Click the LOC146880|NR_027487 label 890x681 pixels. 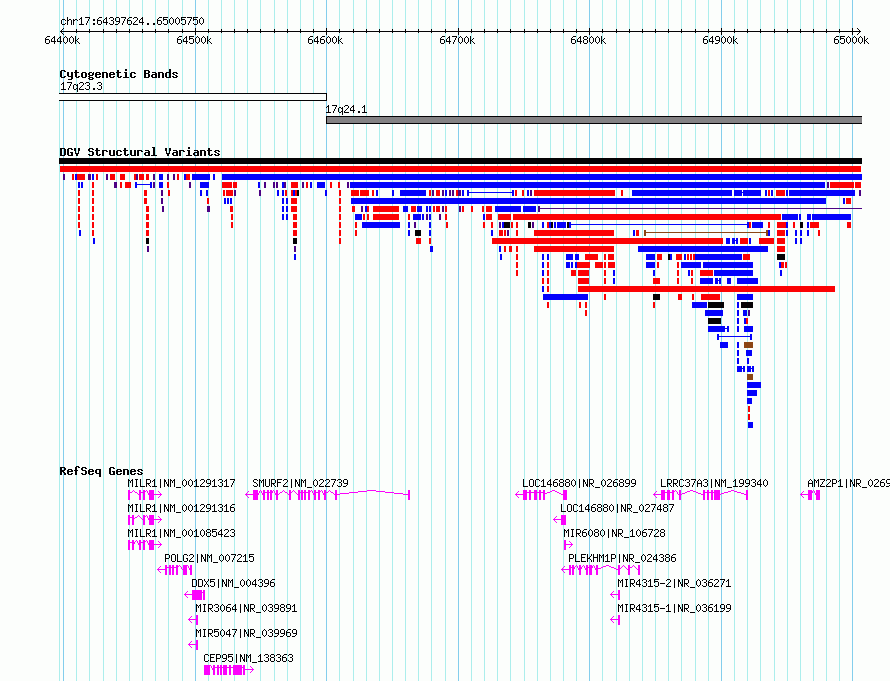[617, 508]
